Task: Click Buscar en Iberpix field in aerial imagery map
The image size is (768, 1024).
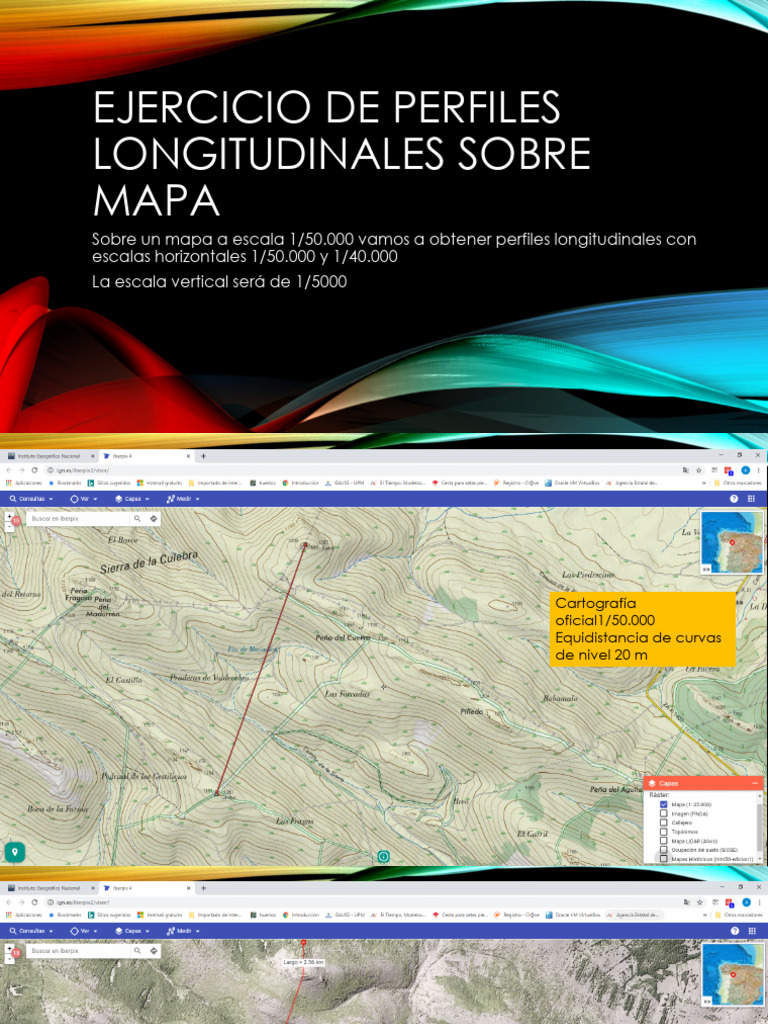Action: 78,951
